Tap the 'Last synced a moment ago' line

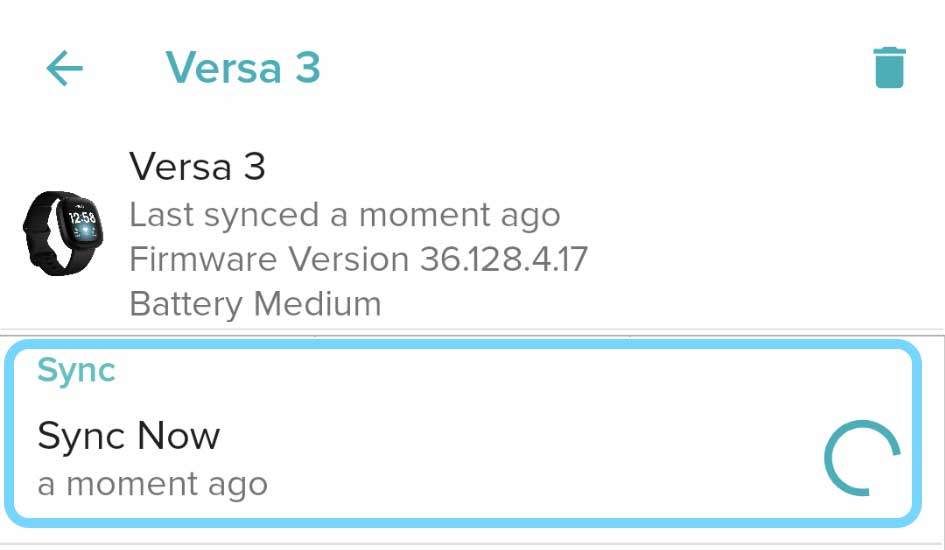(344, 214)
